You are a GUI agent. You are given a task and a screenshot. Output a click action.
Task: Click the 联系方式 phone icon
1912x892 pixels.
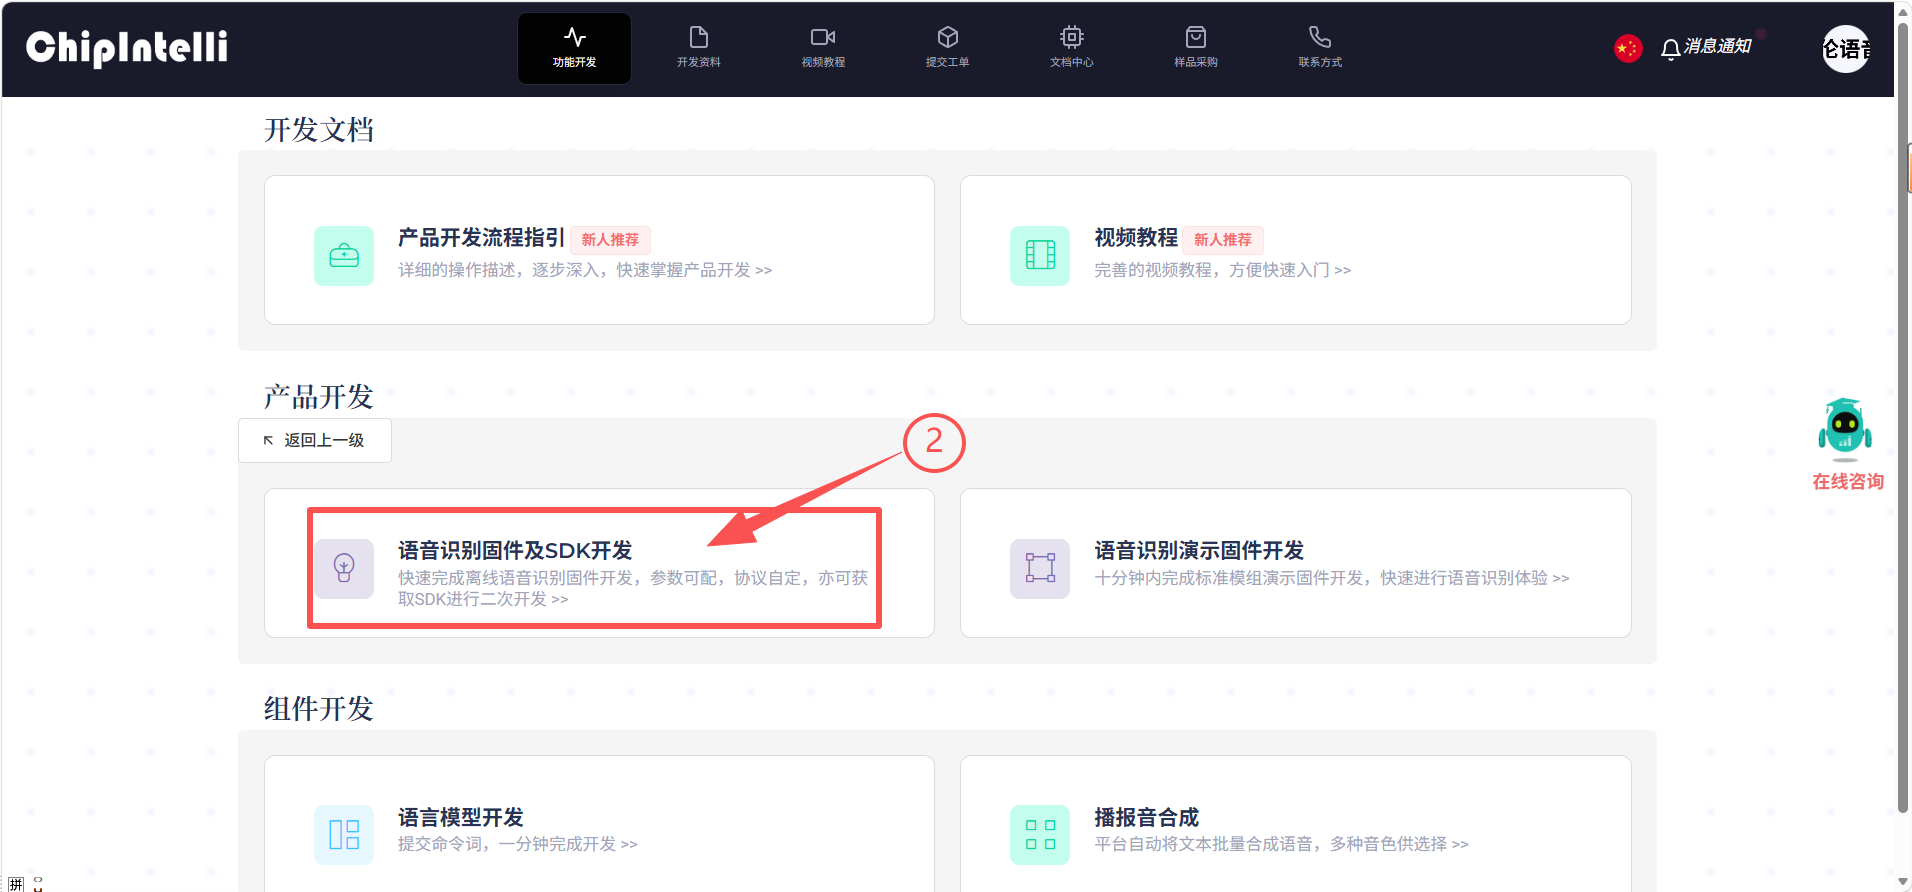[1320, 38]
